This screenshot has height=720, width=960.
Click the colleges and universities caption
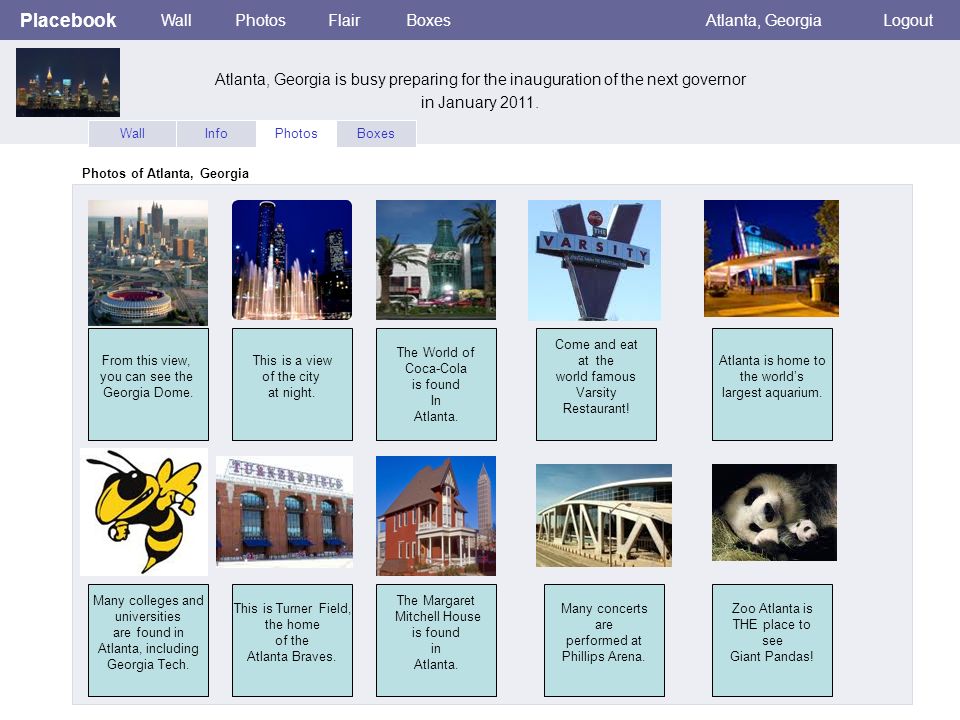pos(148,640)
